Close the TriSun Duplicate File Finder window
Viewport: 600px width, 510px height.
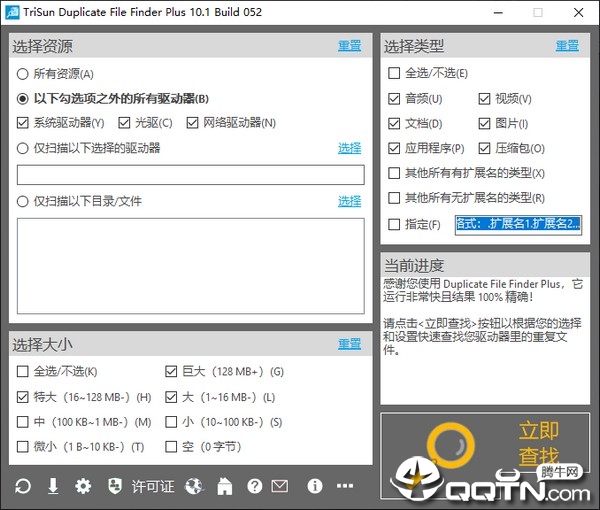coord(579,13)
